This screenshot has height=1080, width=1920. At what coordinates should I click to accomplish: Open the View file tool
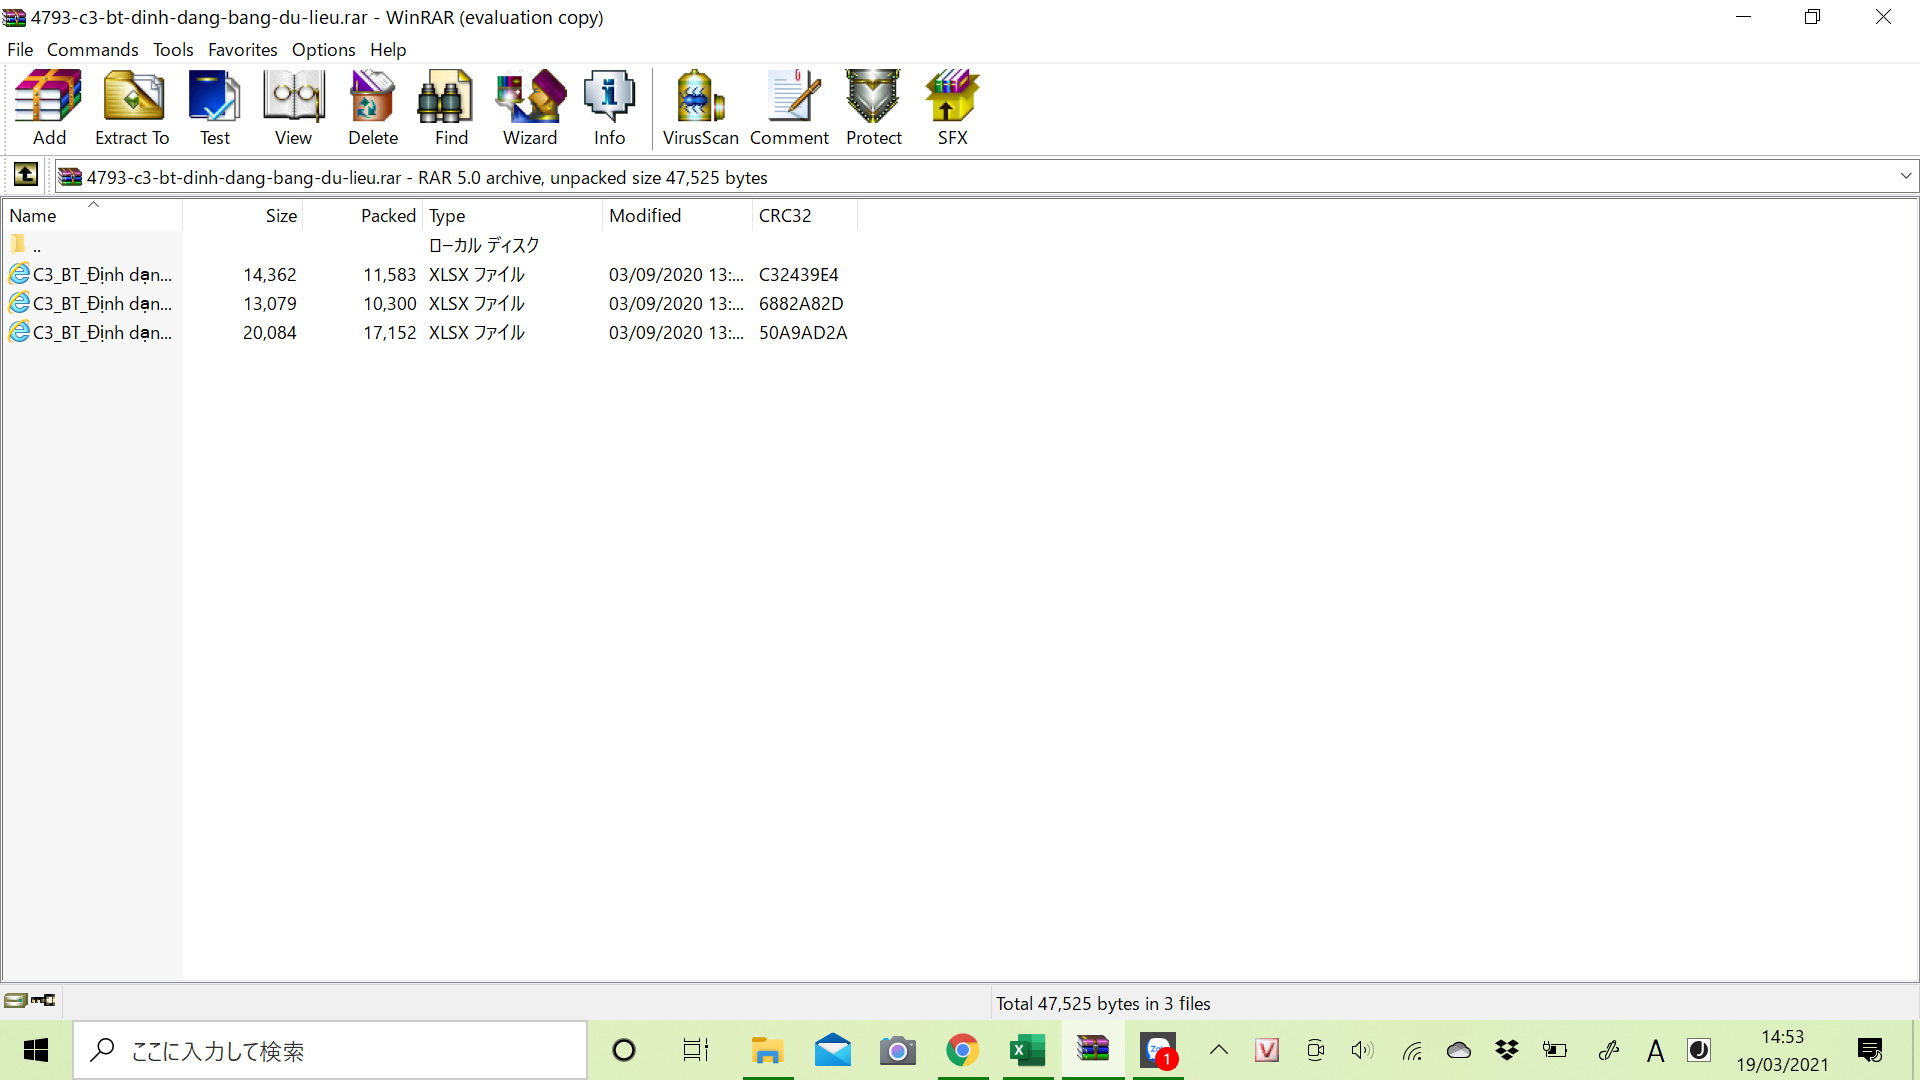(x=293, y=108)
